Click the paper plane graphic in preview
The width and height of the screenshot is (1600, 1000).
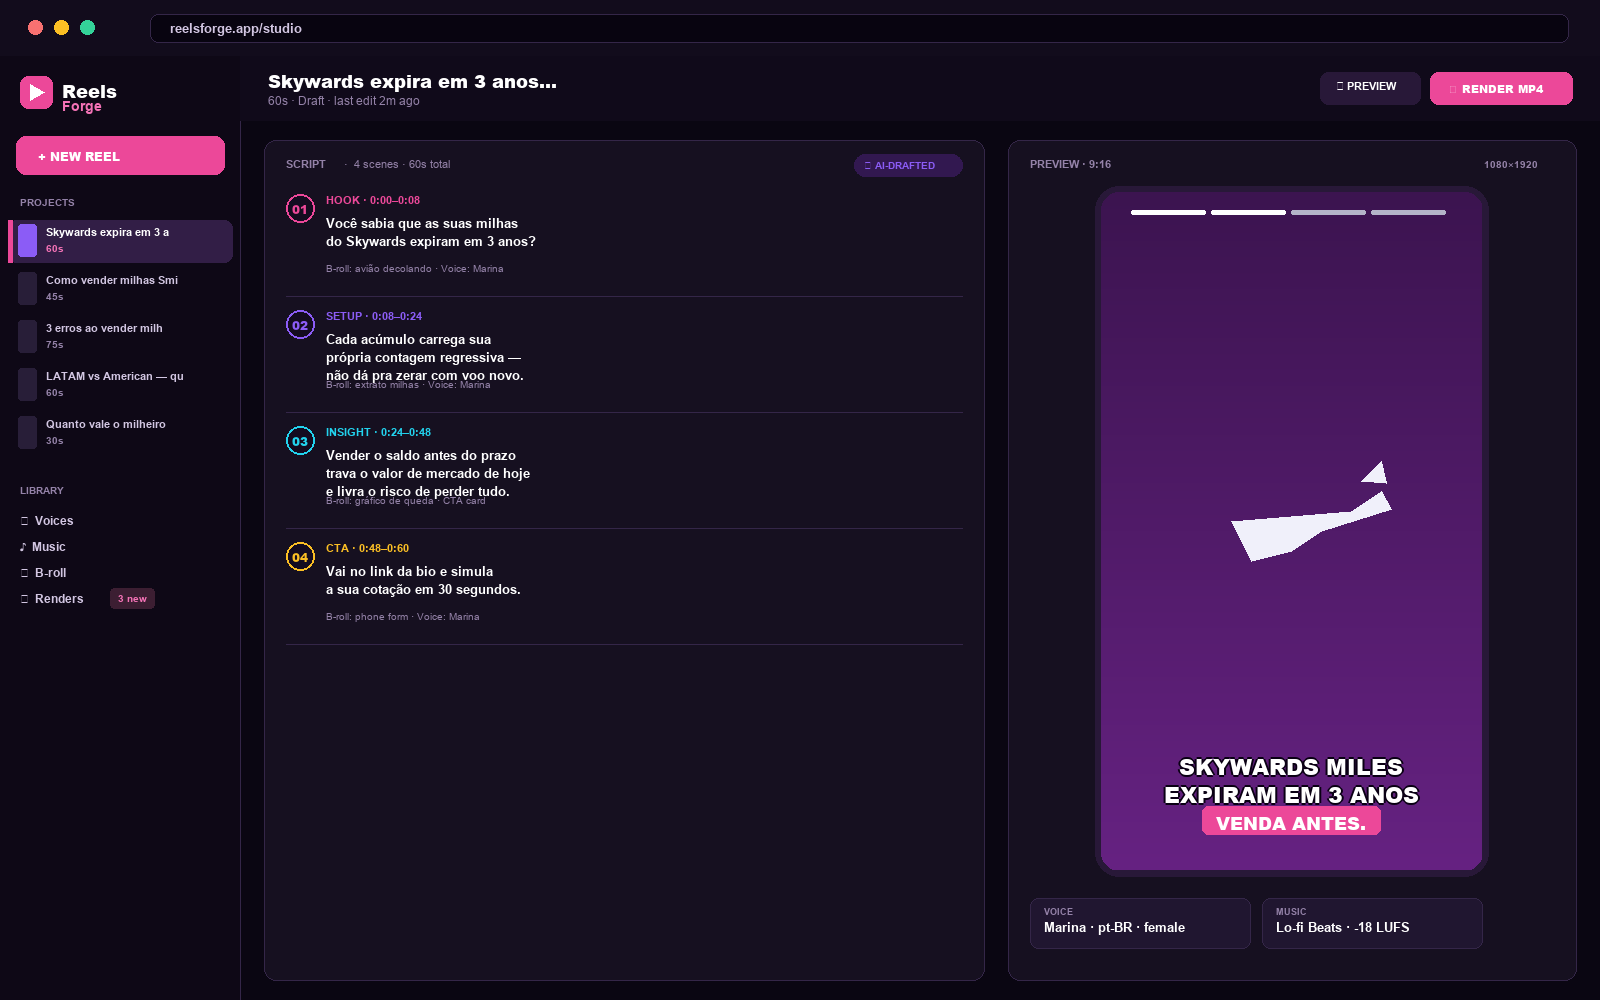pos(1311,511)
